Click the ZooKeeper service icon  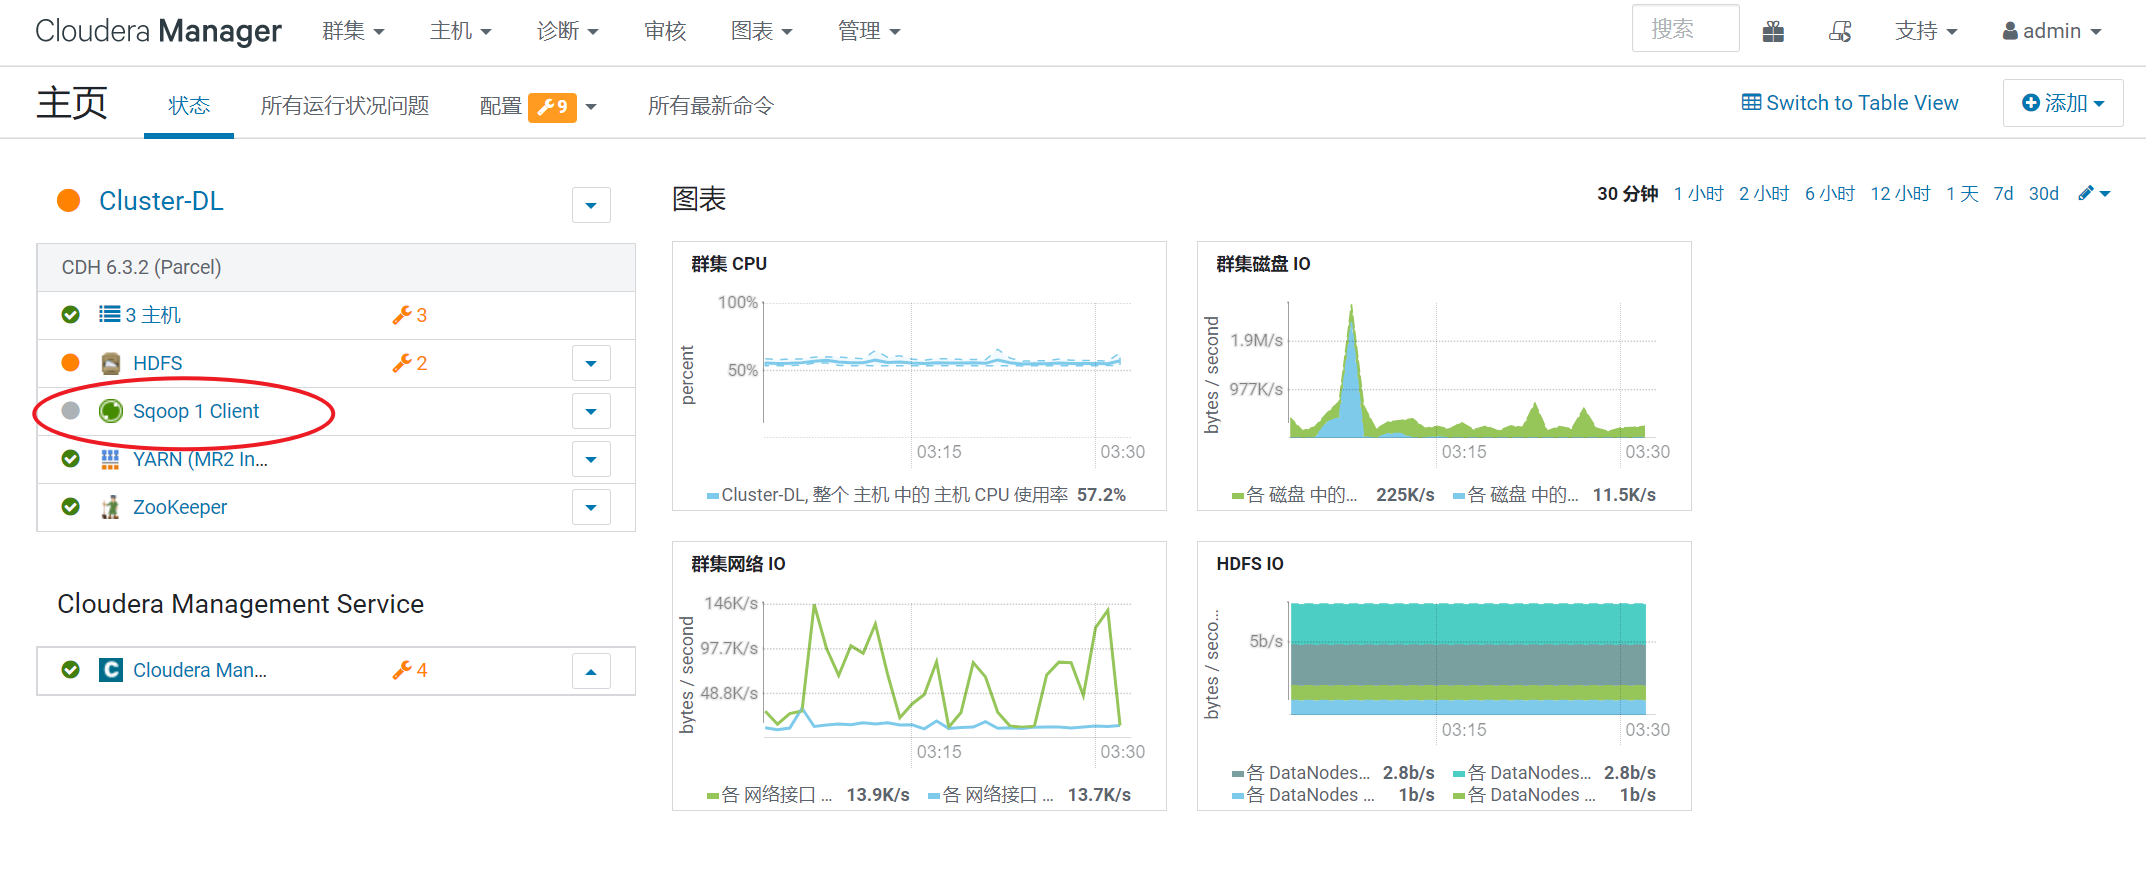[110, 507]
